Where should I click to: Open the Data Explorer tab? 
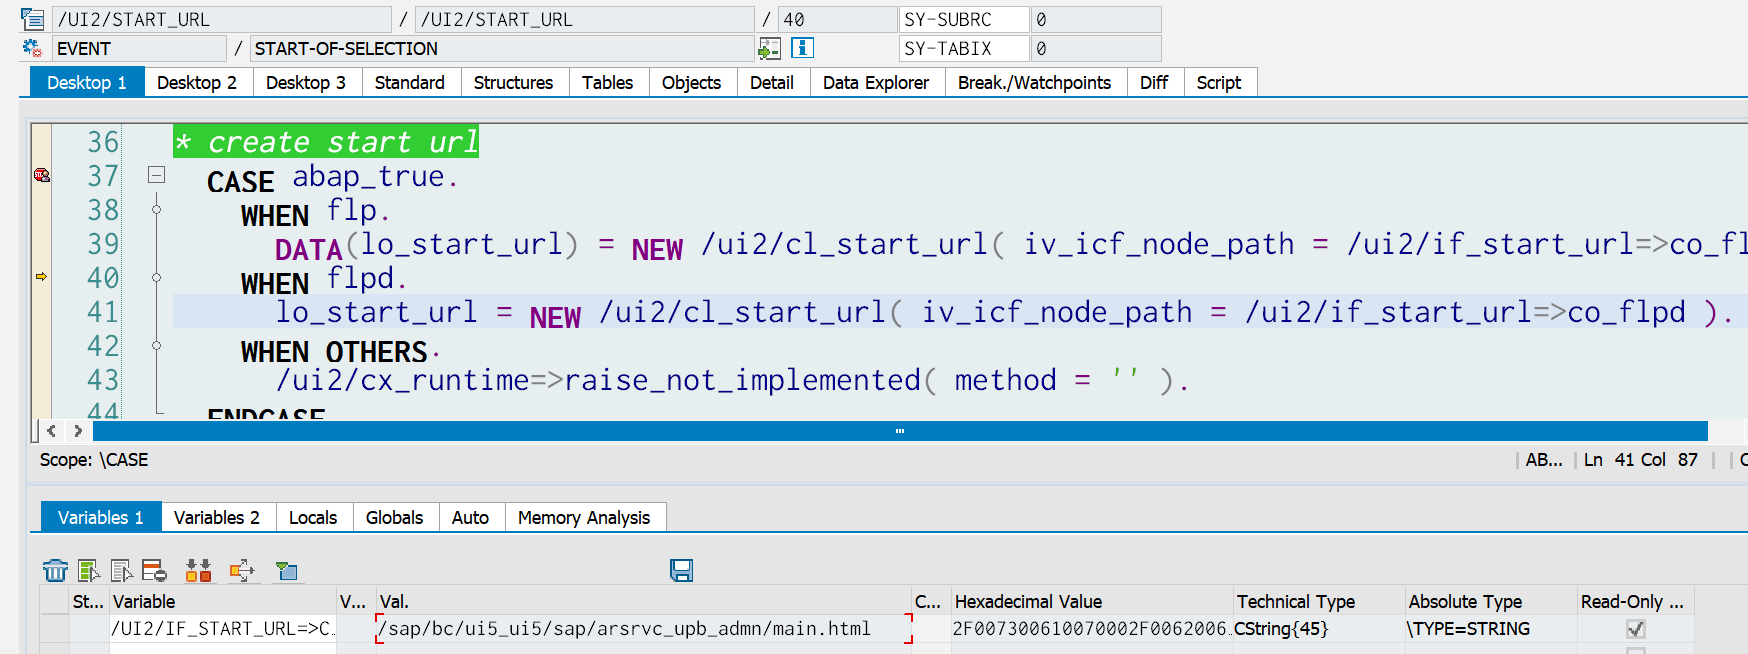(x=876, y=82)
